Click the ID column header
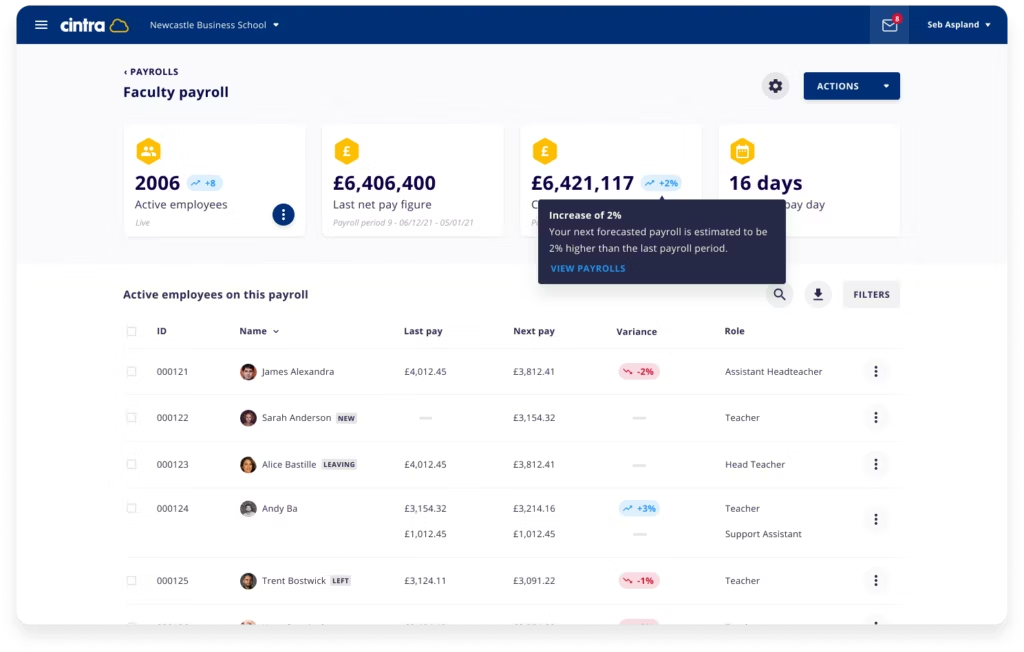 pyautogui.click(x=161, y=331)
